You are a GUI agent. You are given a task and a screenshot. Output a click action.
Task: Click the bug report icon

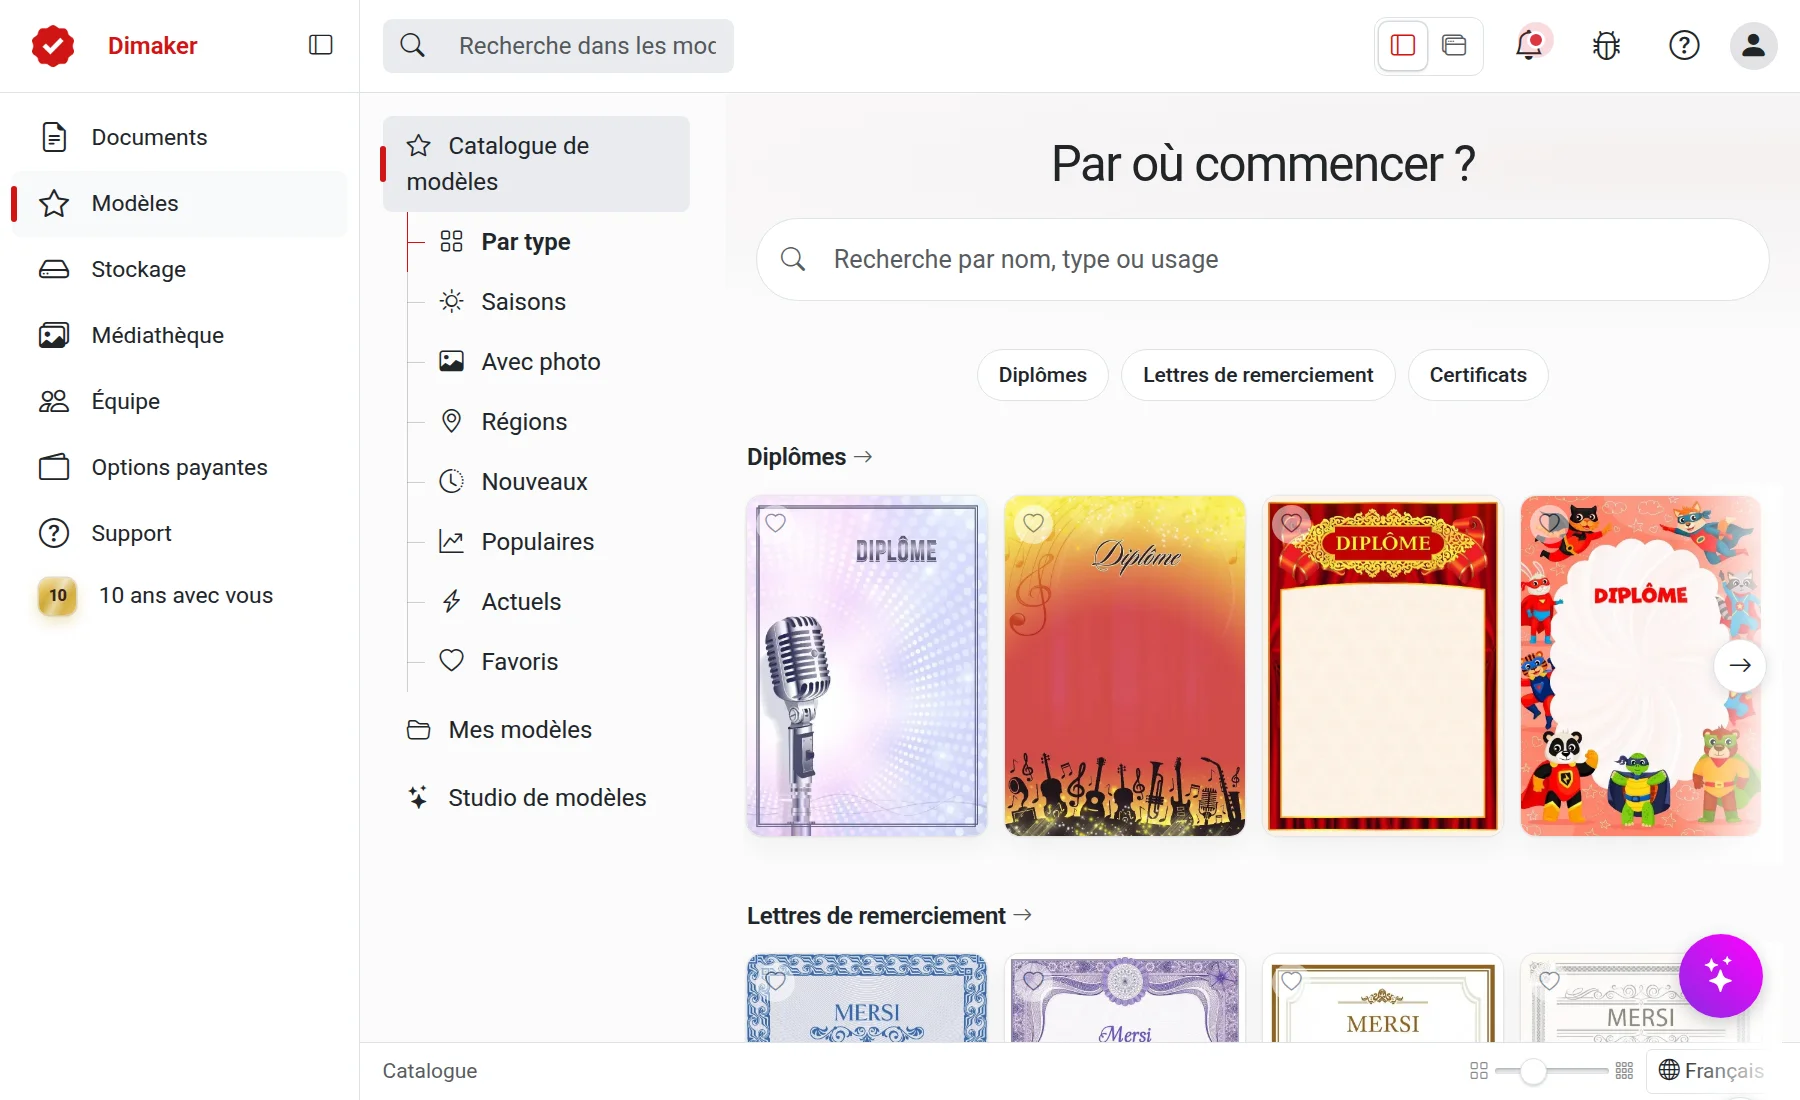pyautogui.click(x=1606, y=45)
